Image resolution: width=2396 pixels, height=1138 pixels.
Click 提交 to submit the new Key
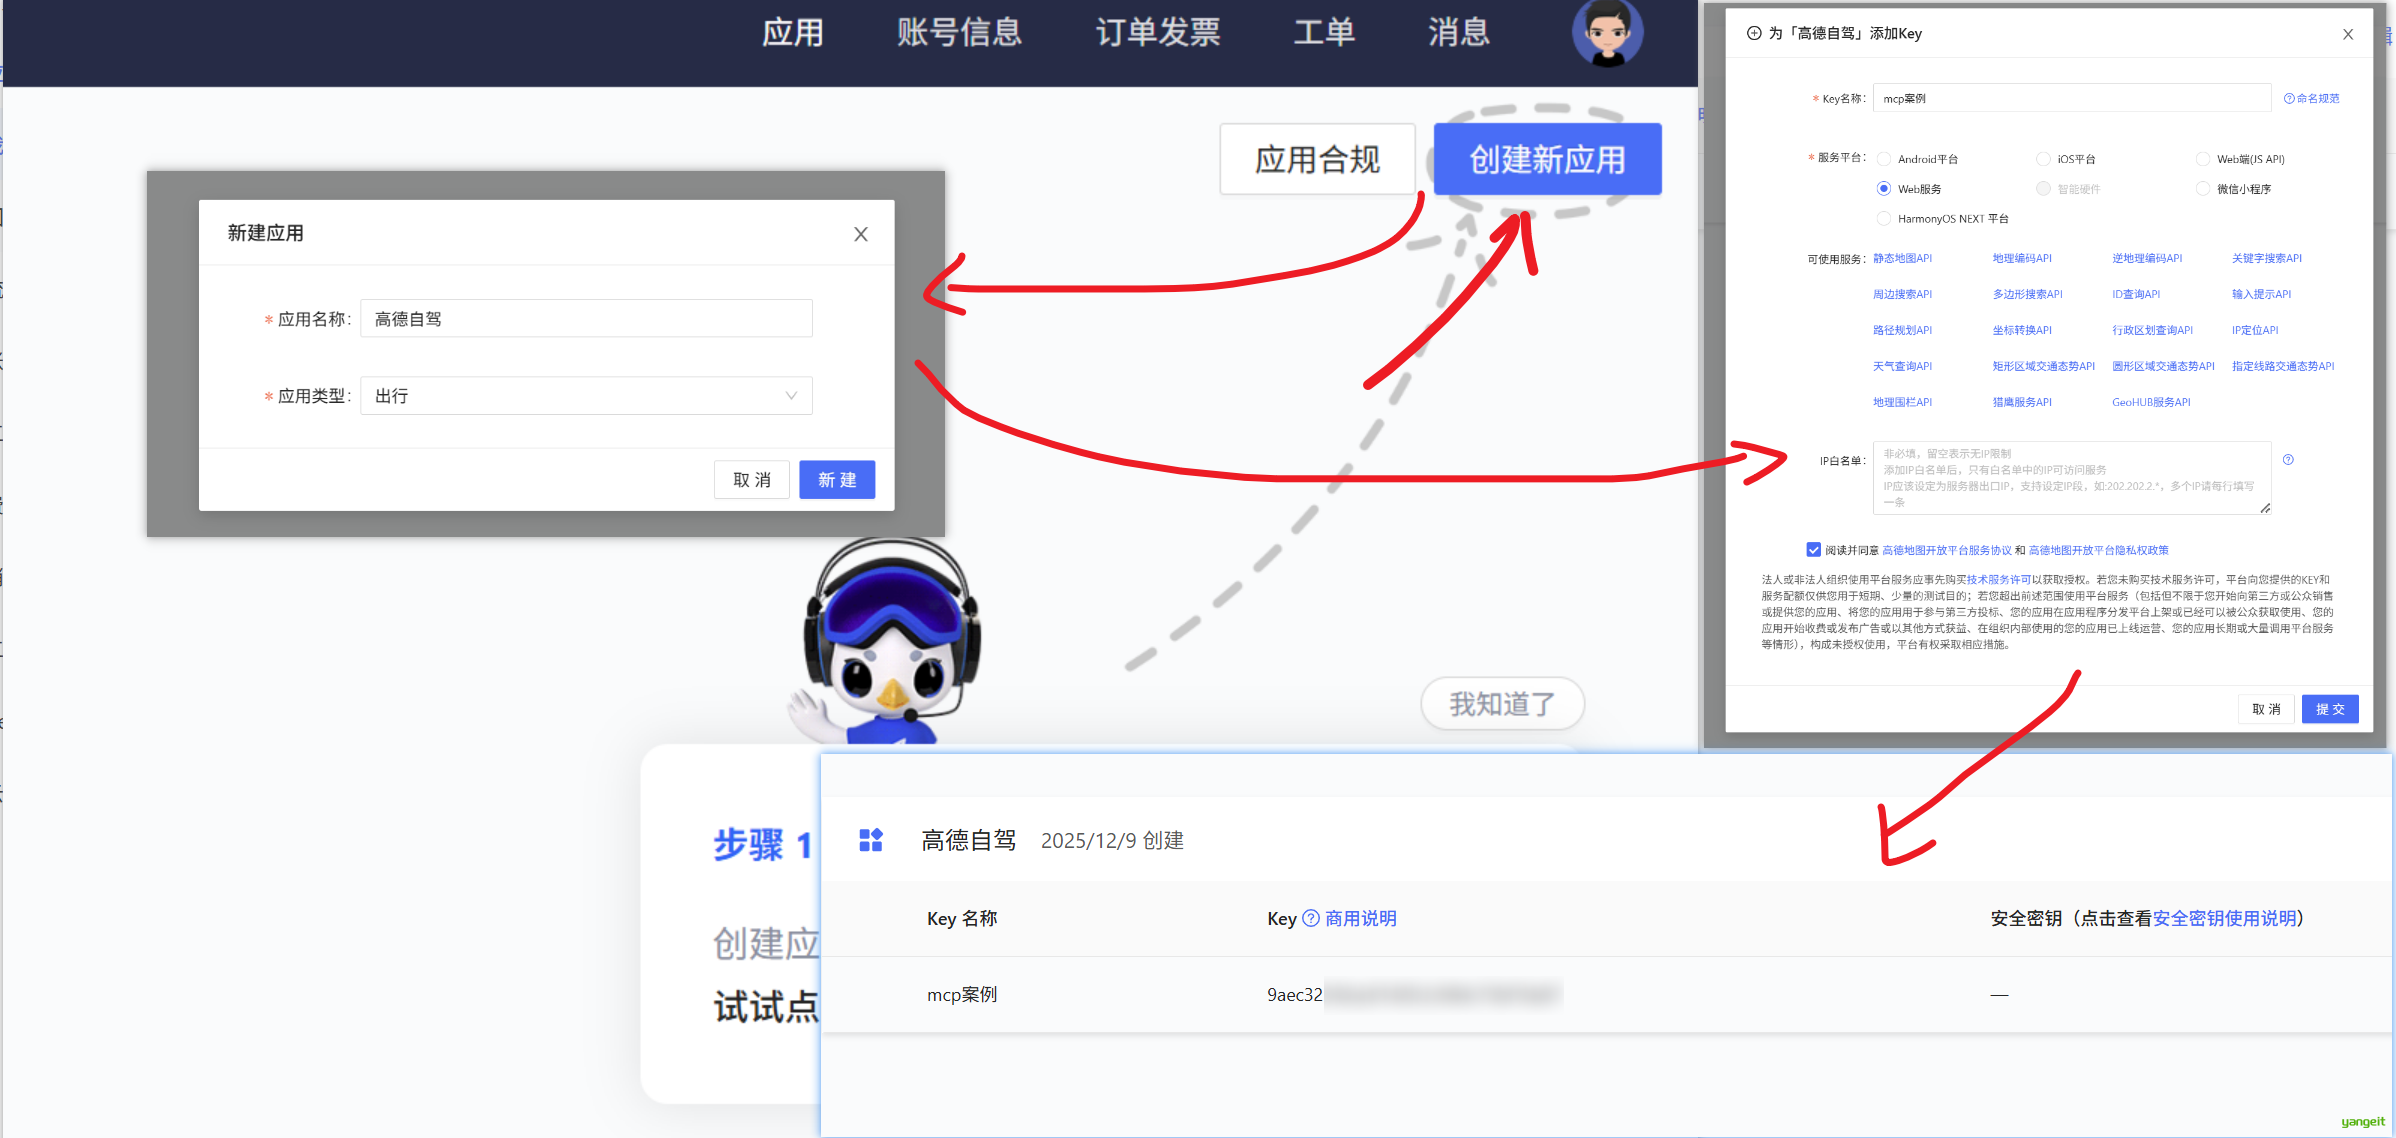tap(2330, 708)
